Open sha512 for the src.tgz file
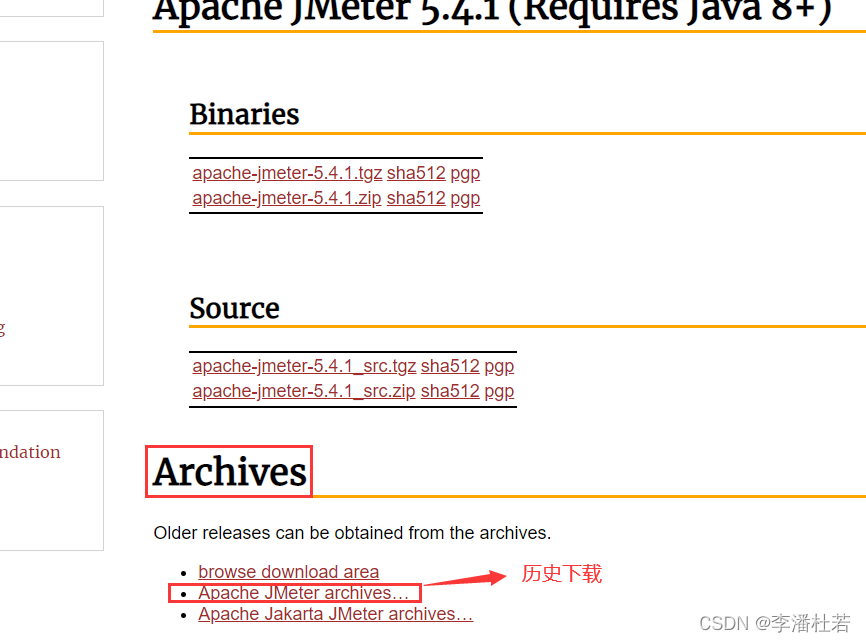Image resolution: width=866 pixels, height=642 pixels. click(x=450, y=366)
